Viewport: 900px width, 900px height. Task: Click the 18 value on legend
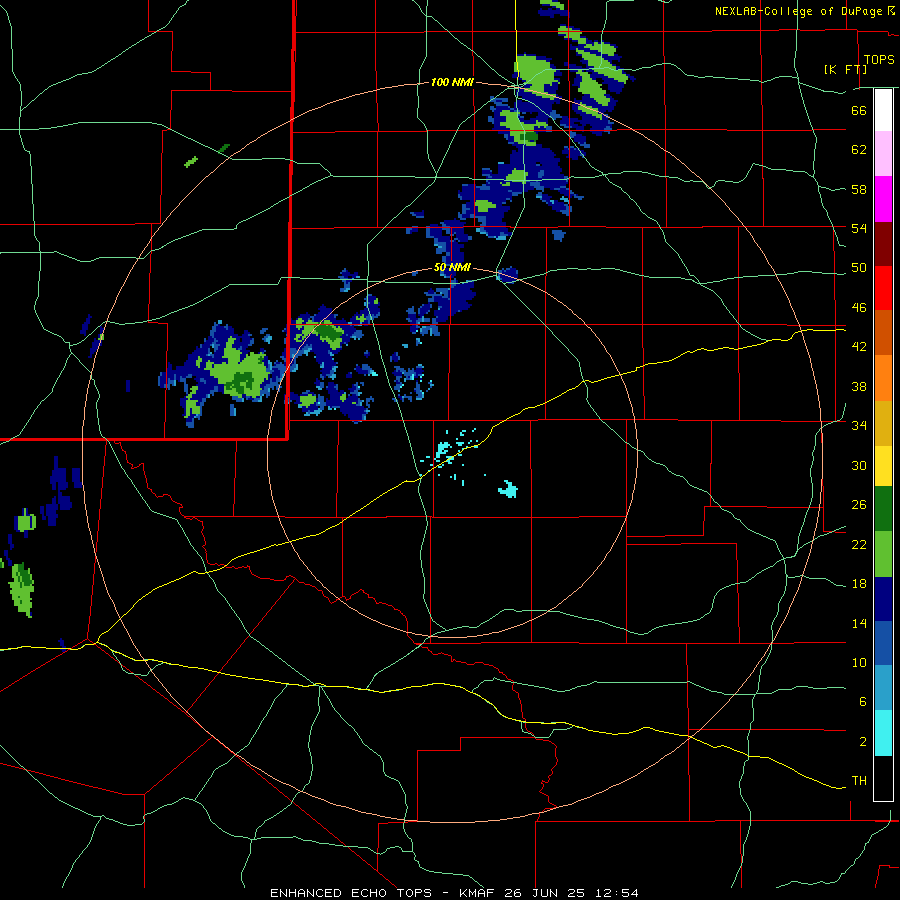pyautogui.click(x=859, y=584)
